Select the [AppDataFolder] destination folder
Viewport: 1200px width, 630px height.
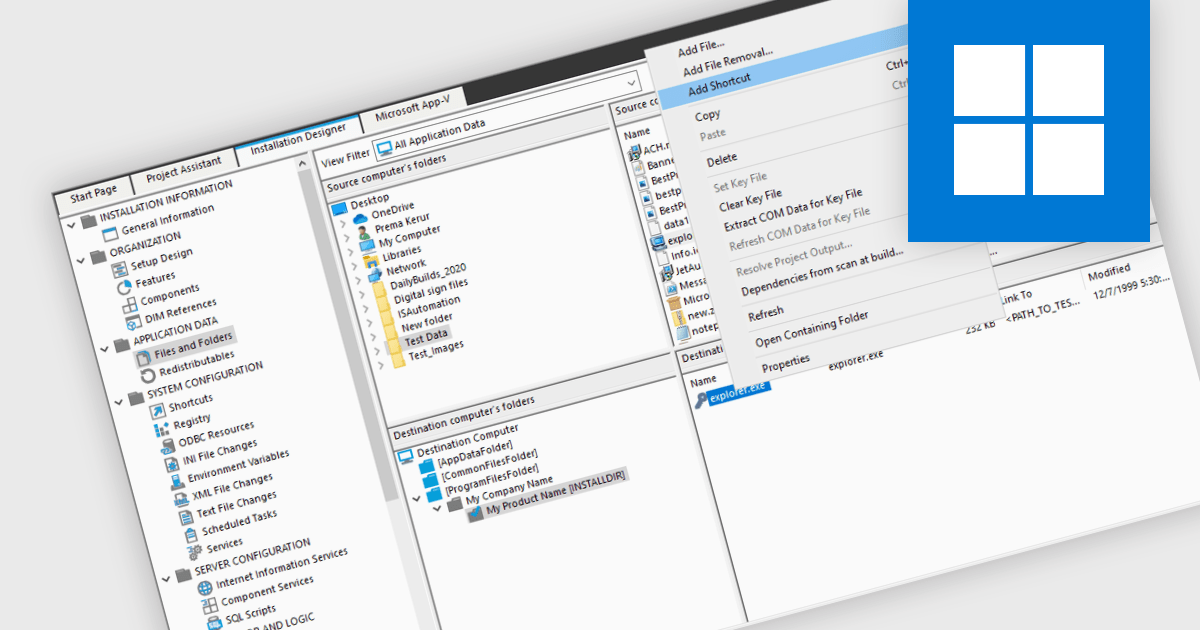(x=474, y=453)
